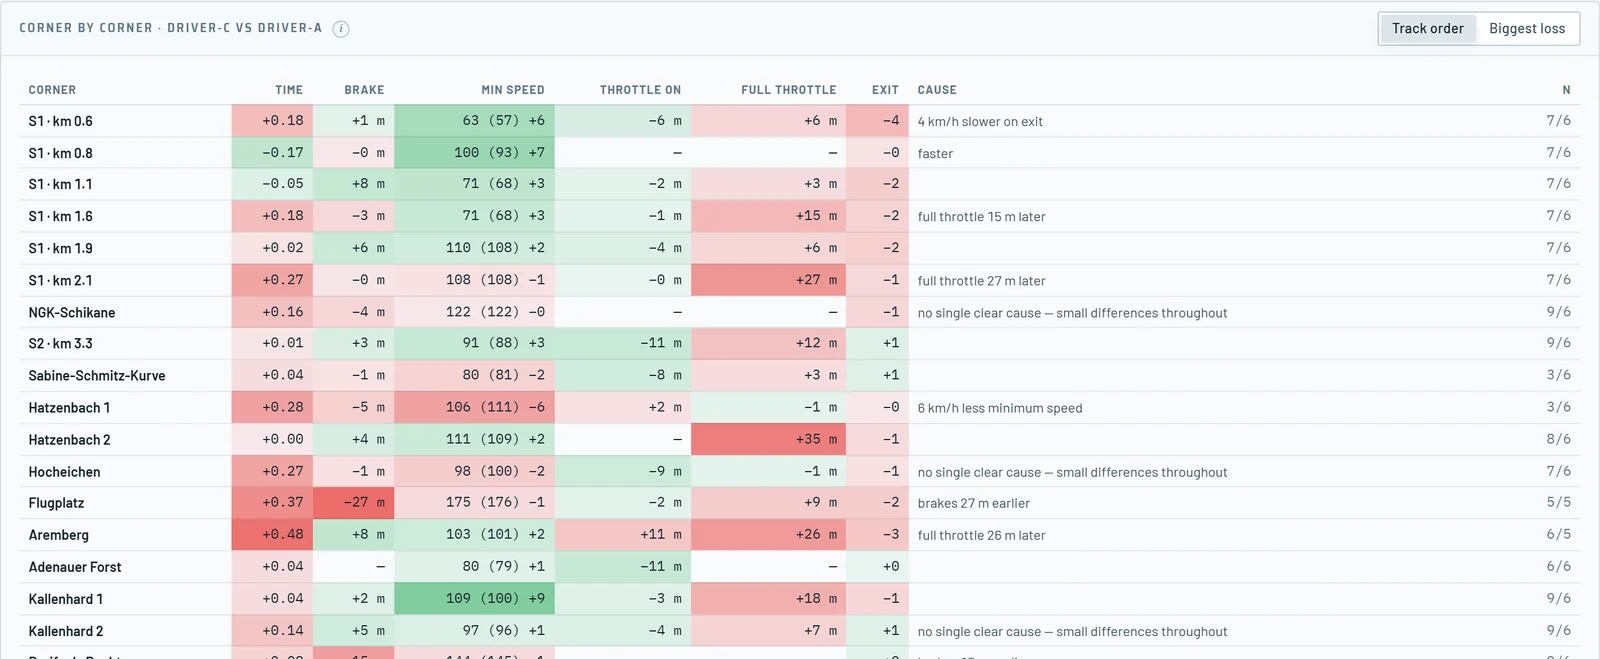Image resolution: width=1600 pixels, height=659 pixels.
Task: Click the 'full throttle 15 m later' cause
Action: (981, 217)
